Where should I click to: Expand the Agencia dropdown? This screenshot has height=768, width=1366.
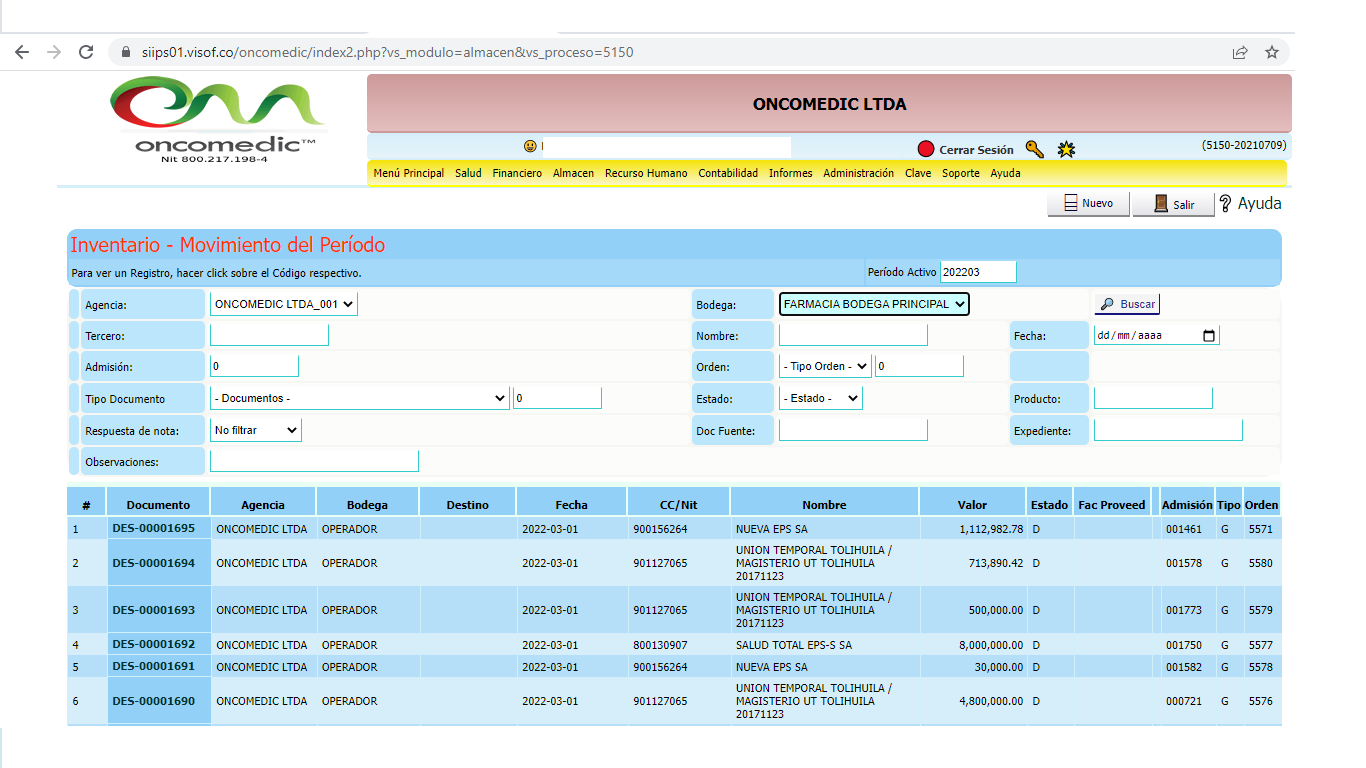[284, 304]
